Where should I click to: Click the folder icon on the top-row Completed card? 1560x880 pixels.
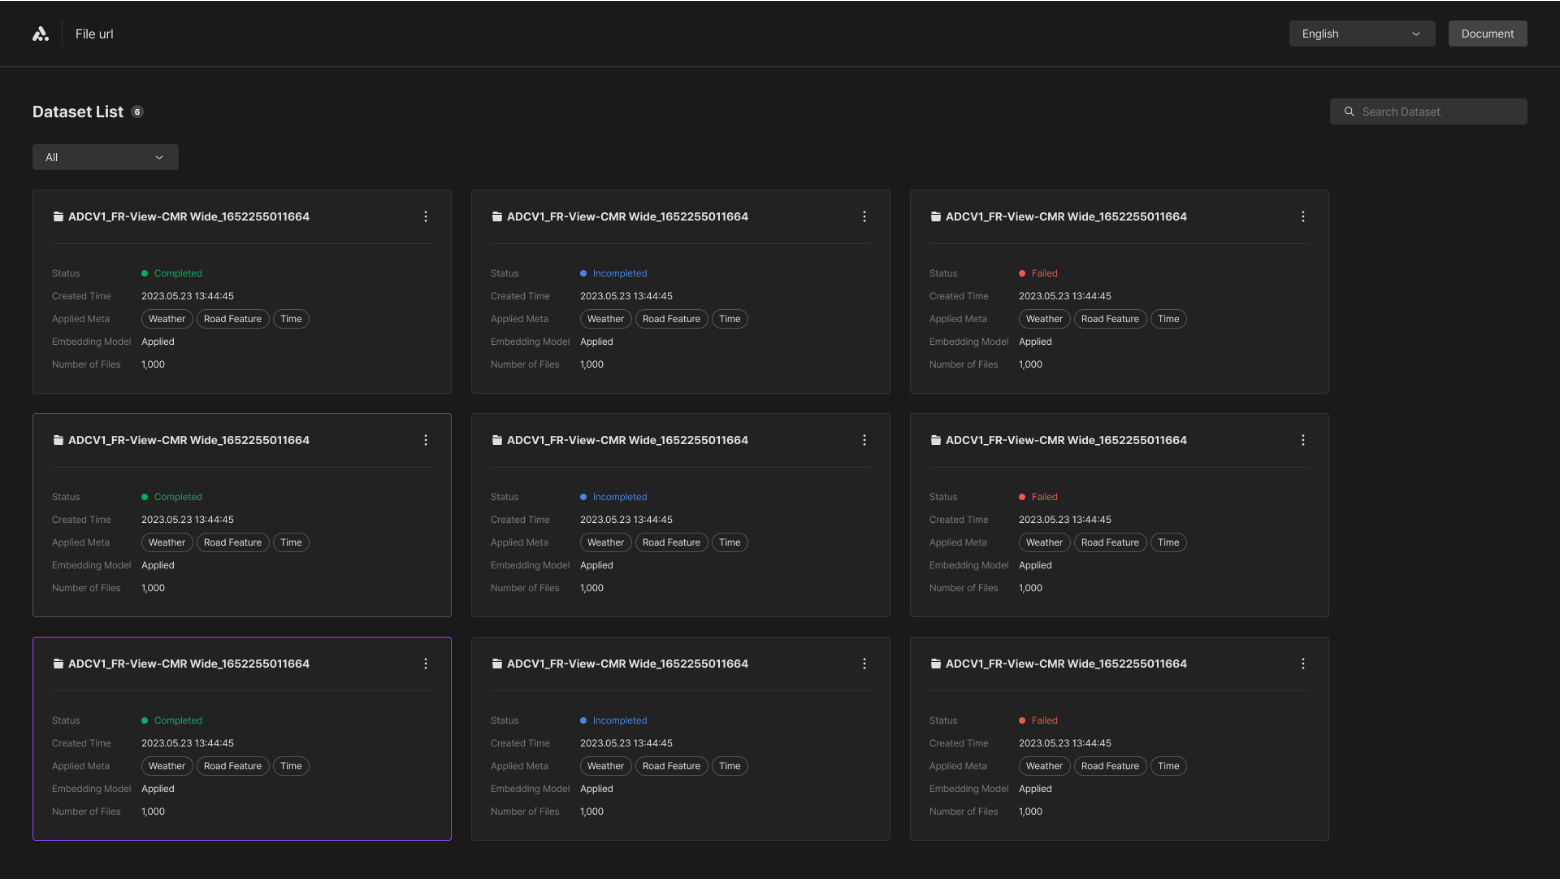click(x=58, y=217)
